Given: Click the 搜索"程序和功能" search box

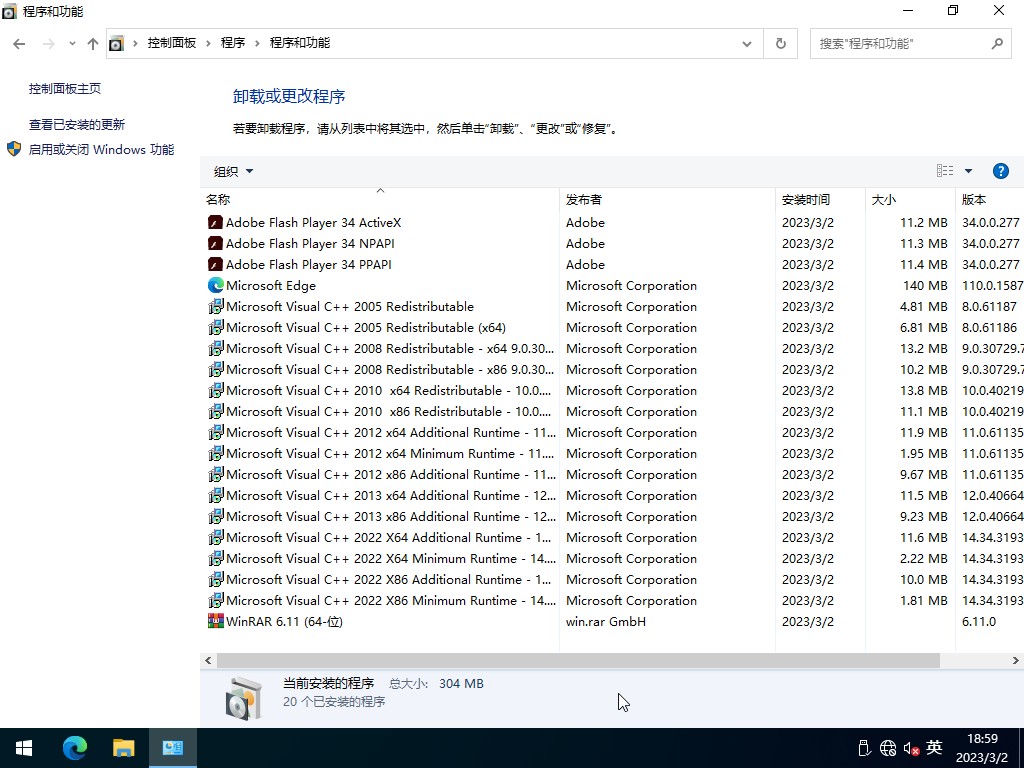Looking at the screenshot, I should 900,43.
